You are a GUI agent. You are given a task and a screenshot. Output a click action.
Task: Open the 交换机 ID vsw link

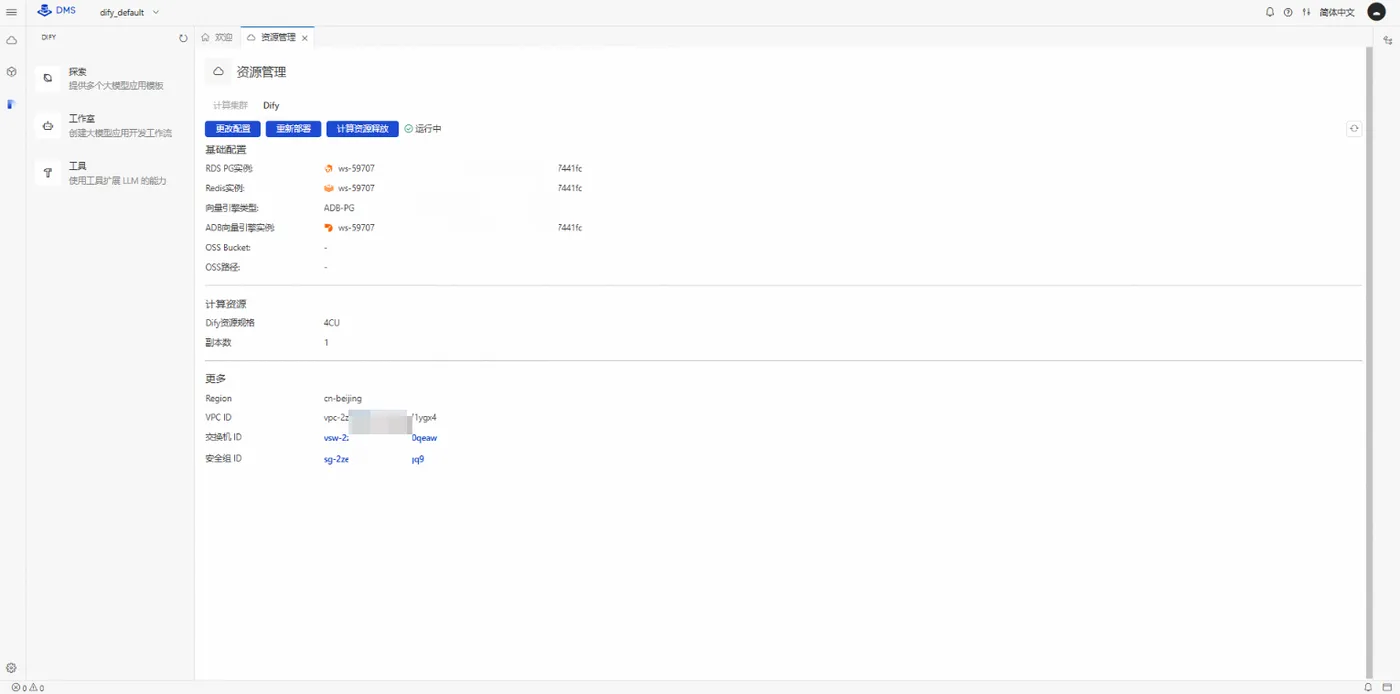381,438
